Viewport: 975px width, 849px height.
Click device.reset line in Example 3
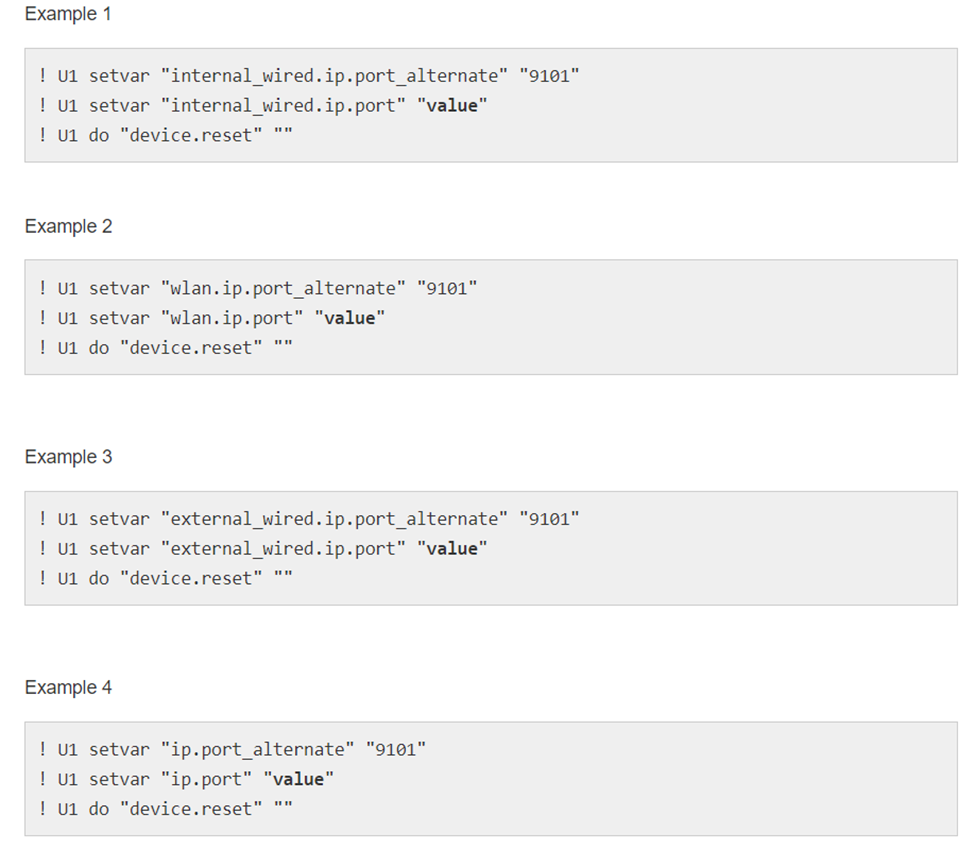pyautogui.click(x=165, y=578)
